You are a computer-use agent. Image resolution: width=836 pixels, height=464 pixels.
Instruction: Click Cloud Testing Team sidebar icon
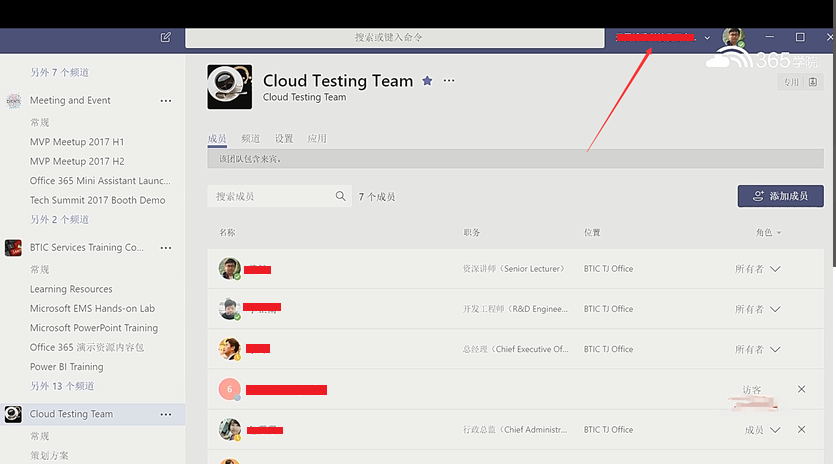tap(13, 414)
